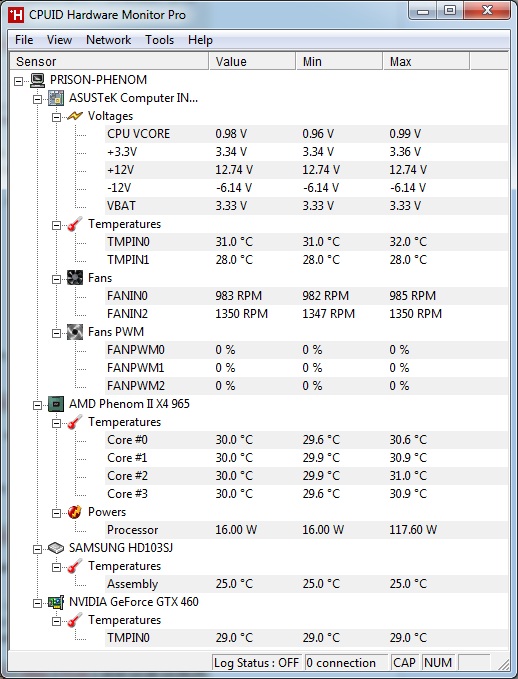Click the Log Status OFF status panel
The height and width of the screenshot is (679, 518).
point(256,663)
